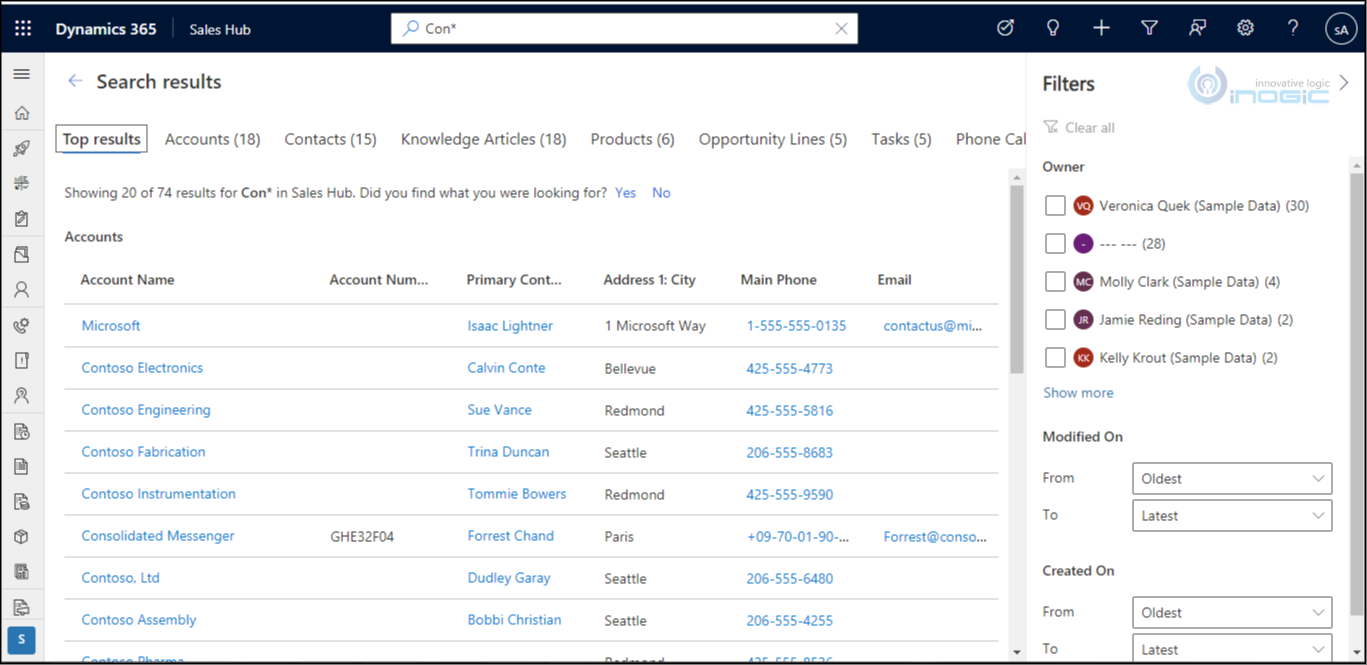Check the Molly Clark owner filter

coord(1055,282)
